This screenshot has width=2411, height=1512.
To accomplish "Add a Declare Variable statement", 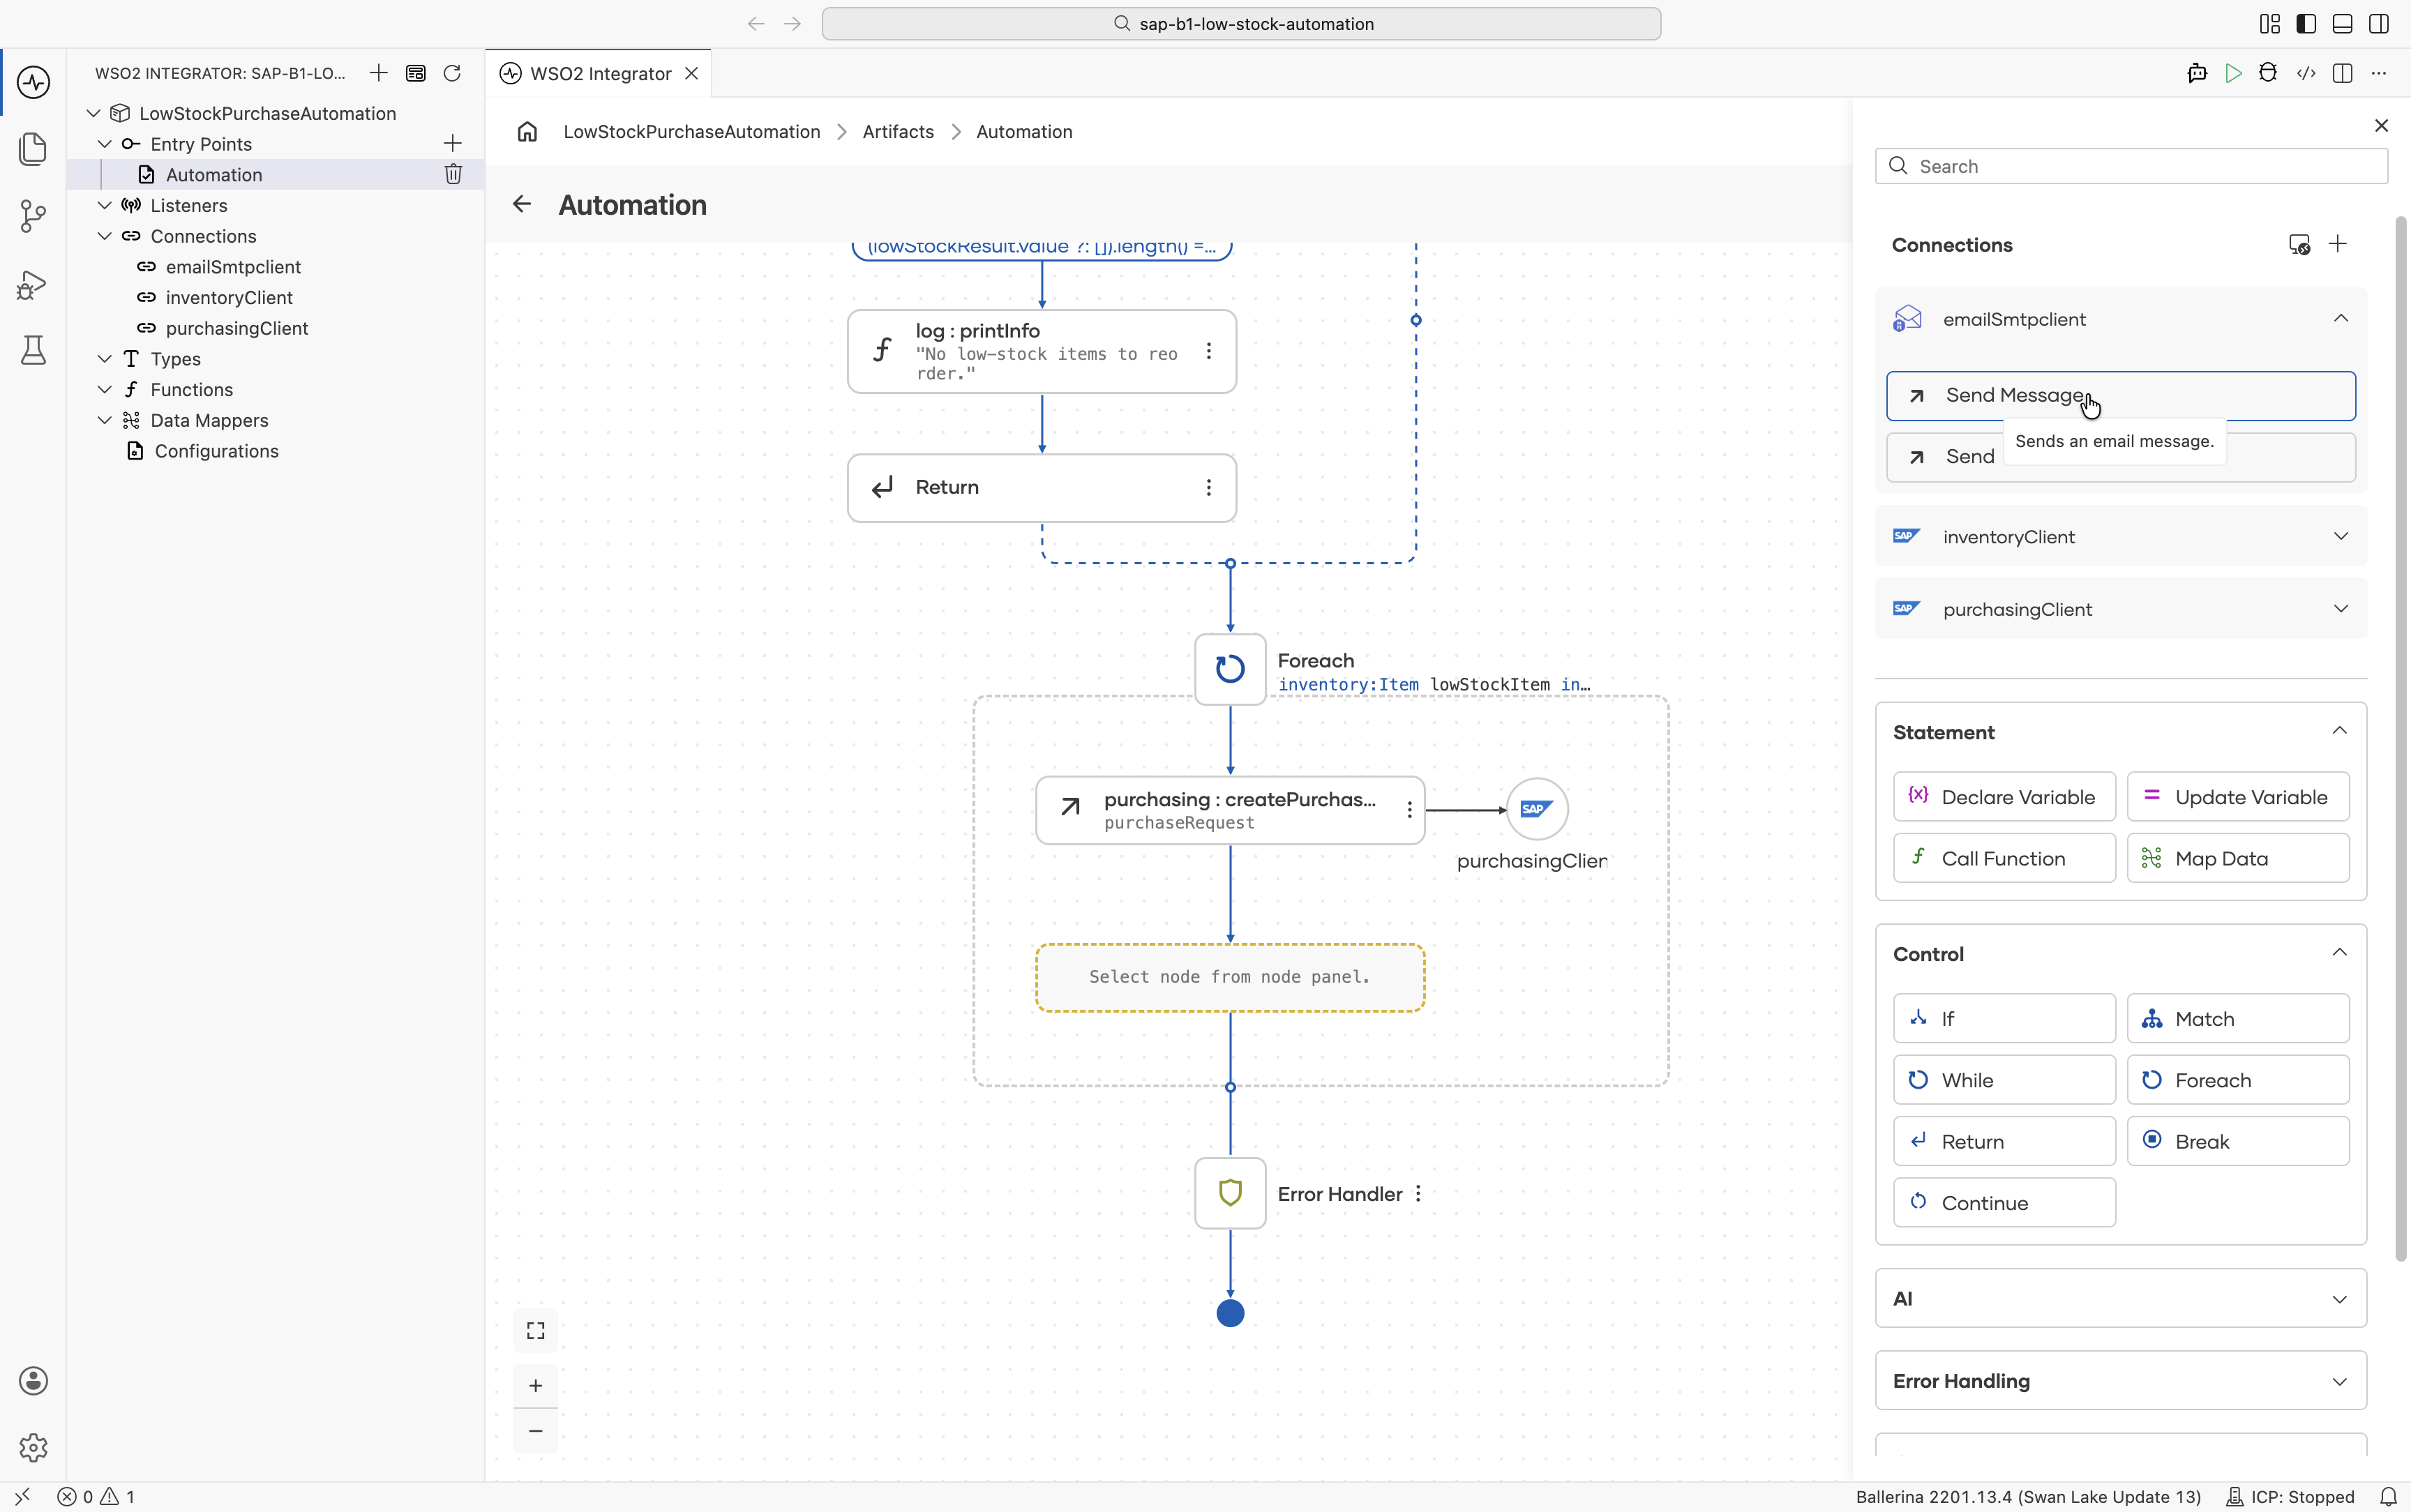I will [2004, 797].
